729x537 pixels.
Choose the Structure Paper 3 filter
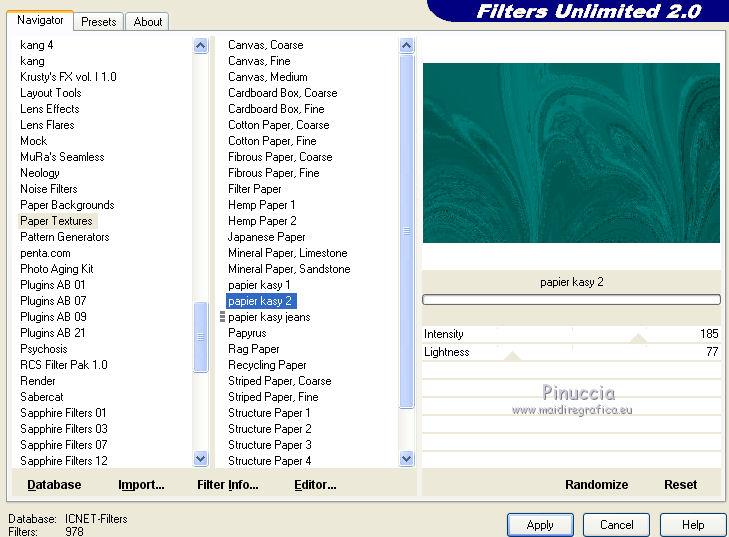(270, 445)
